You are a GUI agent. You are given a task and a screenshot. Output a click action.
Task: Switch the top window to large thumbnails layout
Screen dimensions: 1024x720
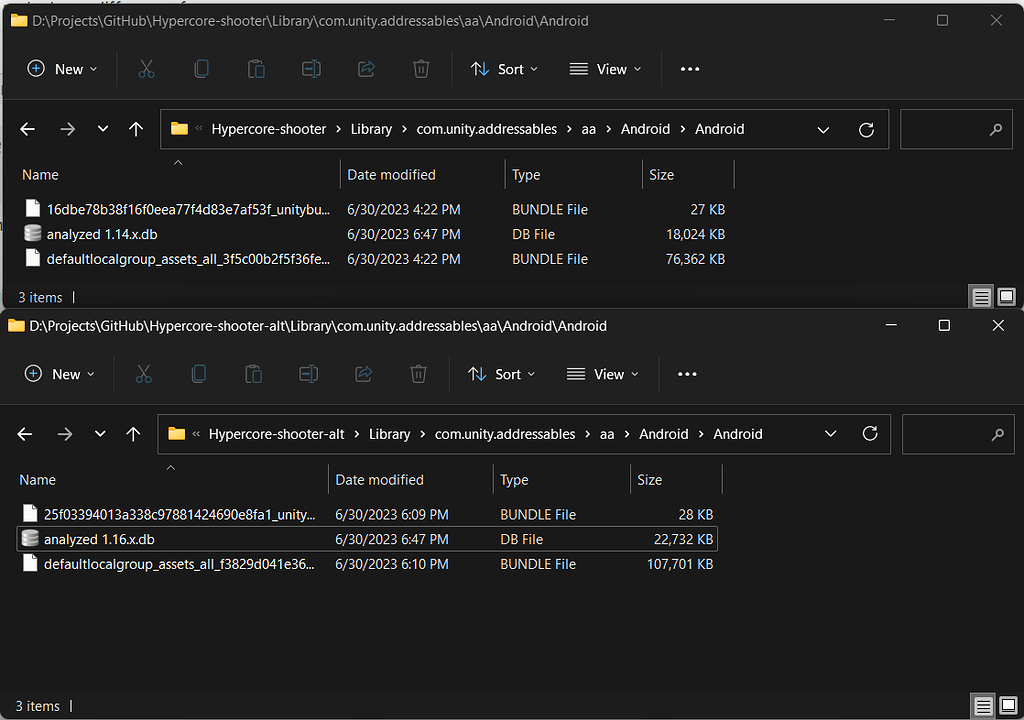click(1006, 296)
